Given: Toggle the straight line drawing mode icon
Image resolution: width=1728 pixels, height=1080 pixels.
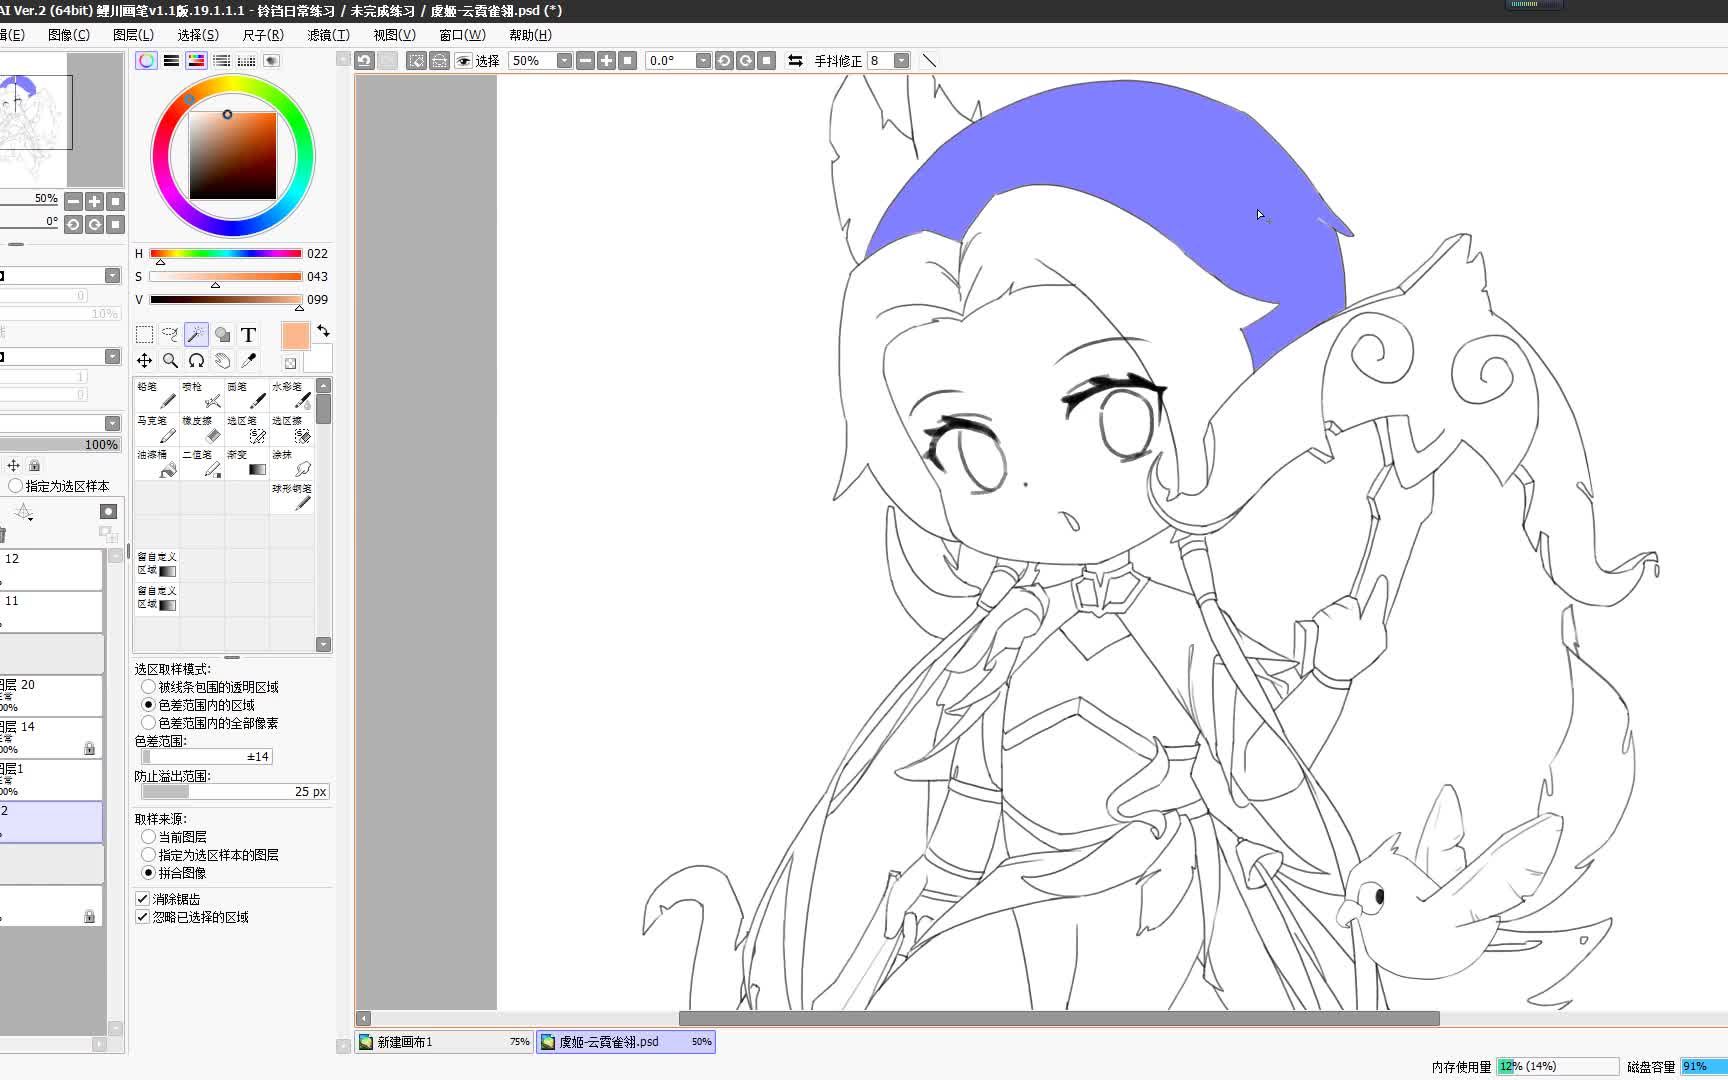Looking at the screenshot, I should pyautogui.click(x=929, y=61).
